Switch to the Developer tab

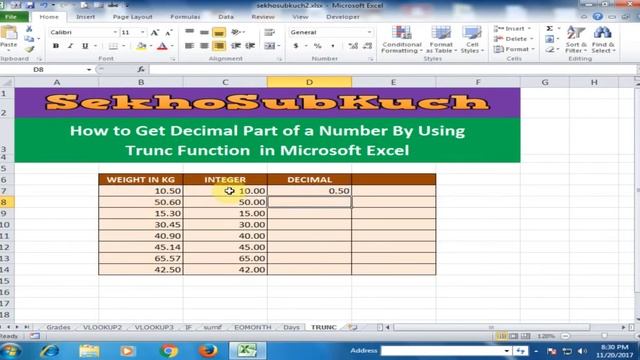click(x=343, y=17)
